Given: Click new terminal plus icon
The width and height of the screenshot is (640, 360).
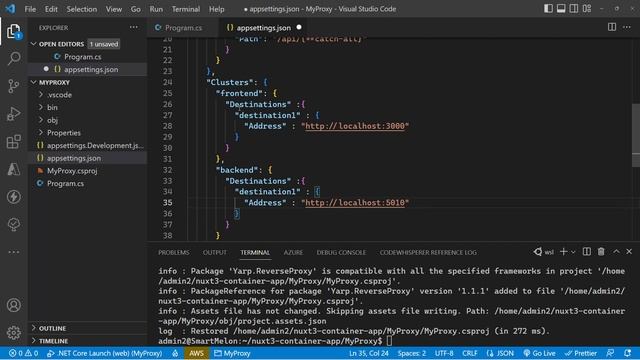Looking at the screenshot, I should [563, 252].
